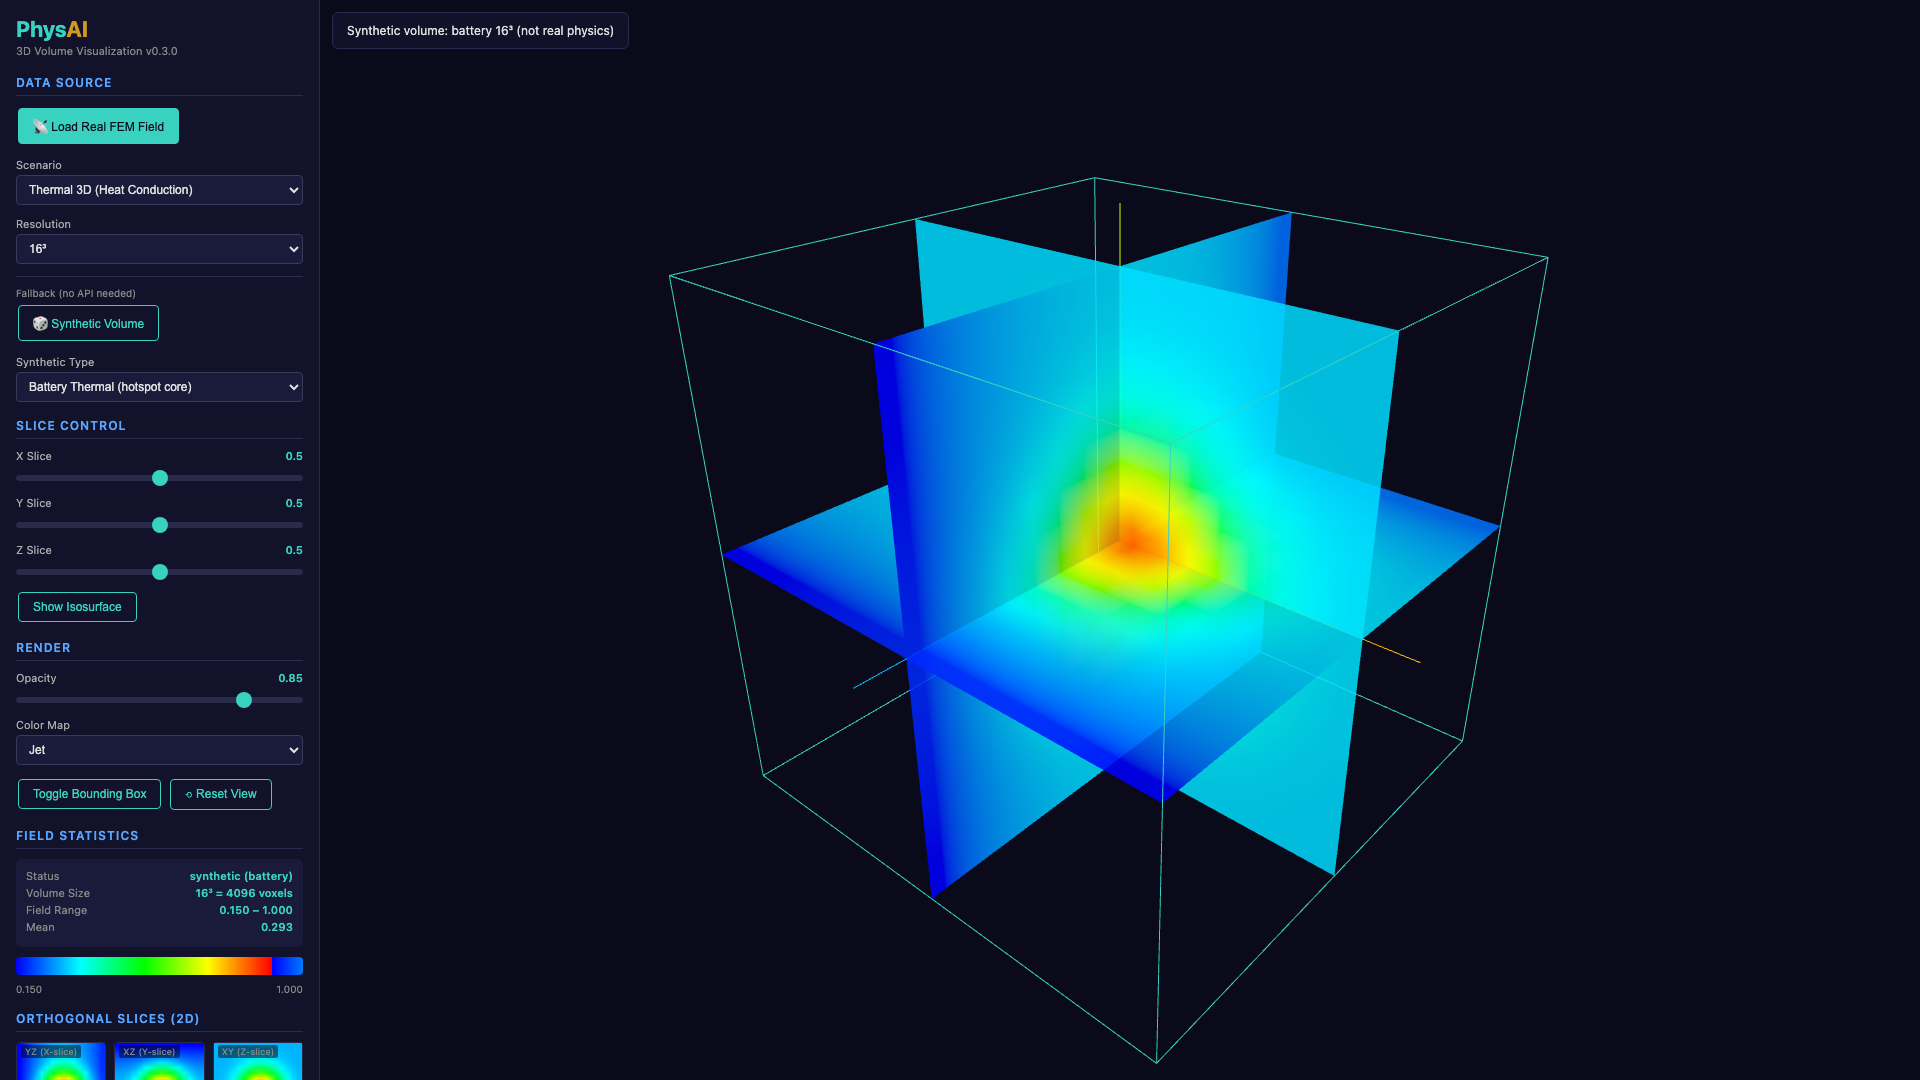1920x1080 pixels.
Task: Click the Synthetic Volume button
Action: point(88,323)
